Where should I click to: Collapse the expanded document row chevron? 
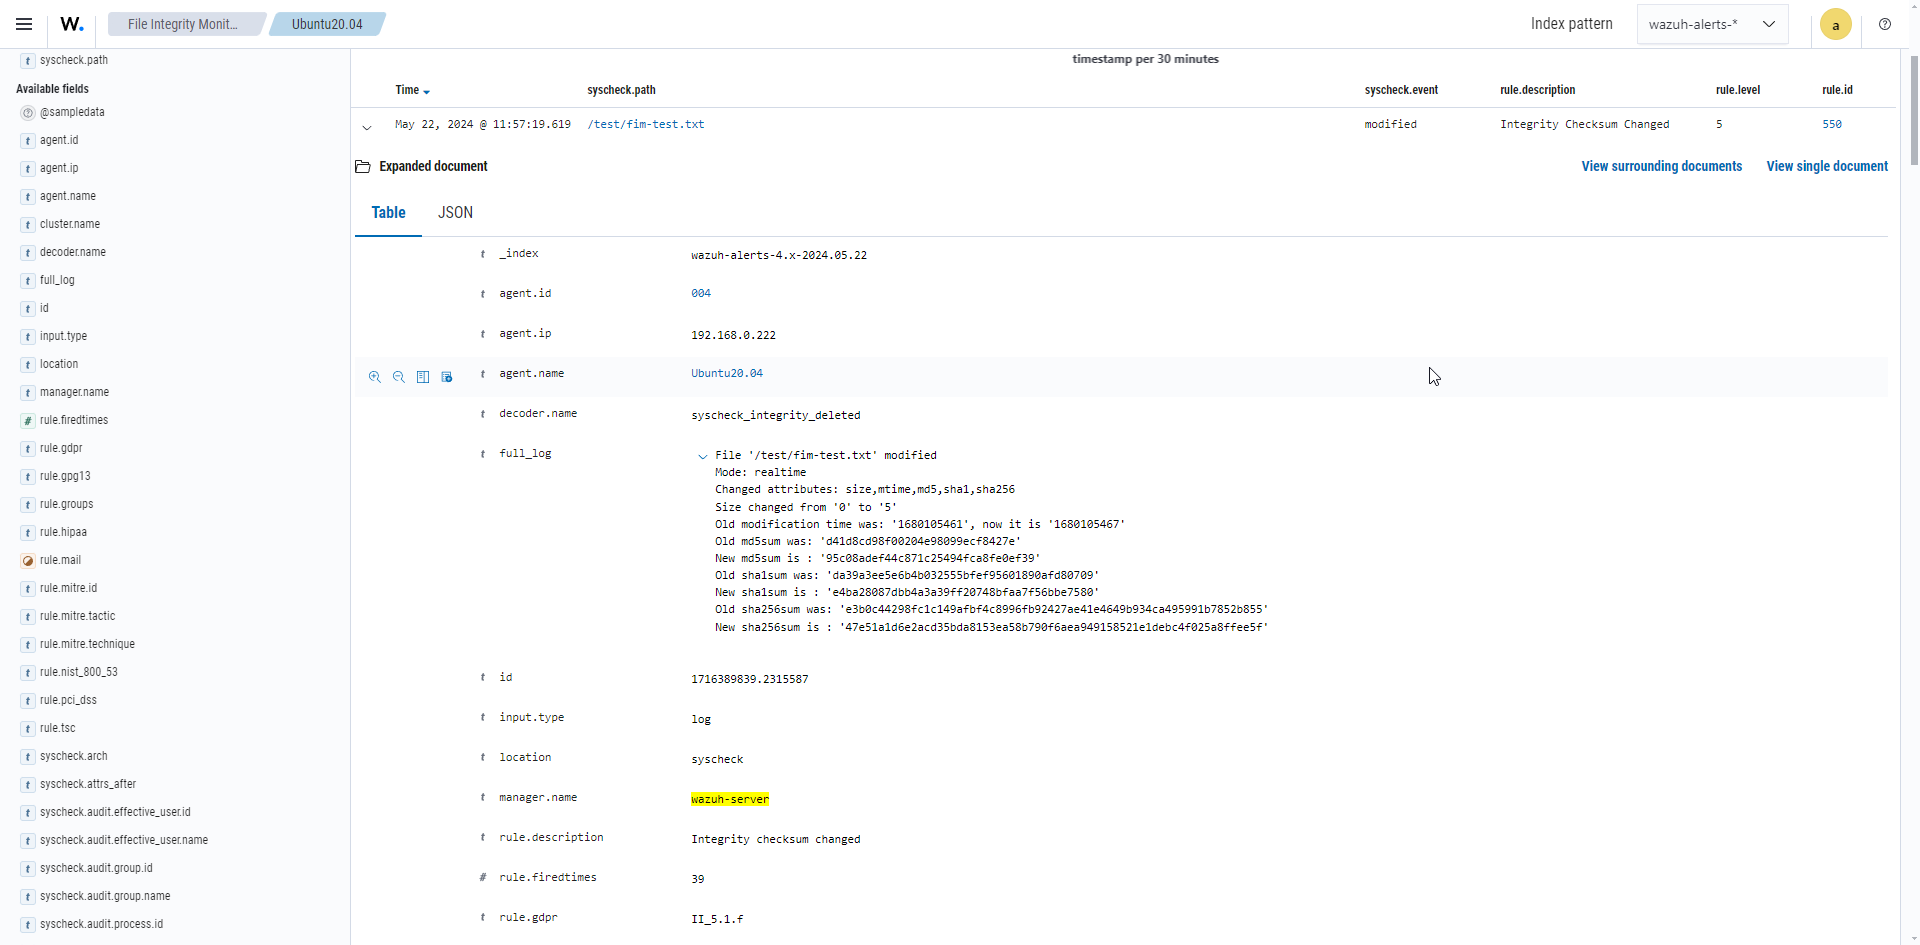coord(367,127)
